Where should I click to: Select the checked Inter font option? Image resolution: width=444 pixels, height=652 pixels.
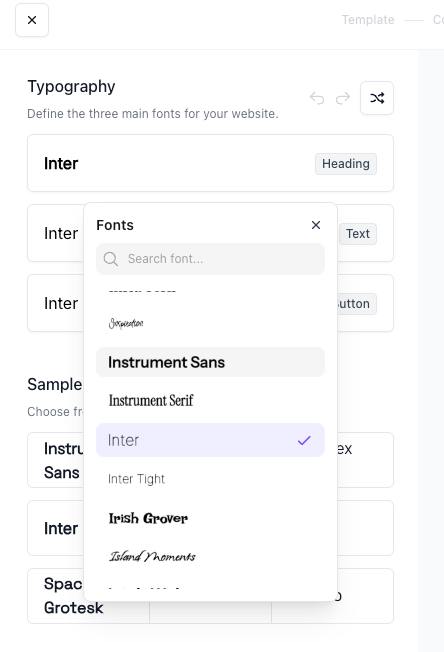click(x=210, y=440)
